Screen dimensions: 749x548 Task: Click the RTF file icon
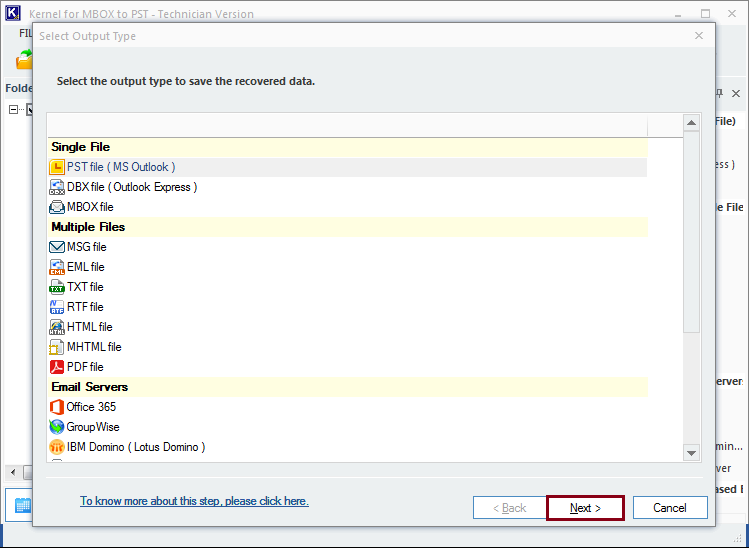click(57, 307)
